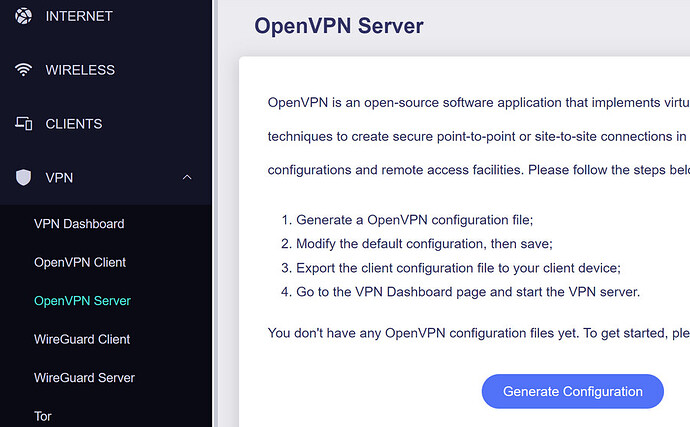Go to the WireGuard Server page

(84, 378)
